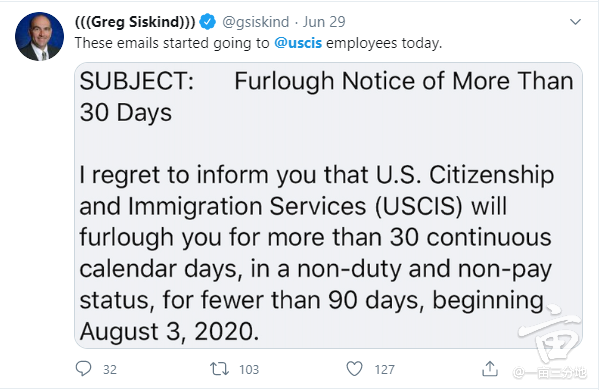Click the like count 127

(x=384, y=370)
